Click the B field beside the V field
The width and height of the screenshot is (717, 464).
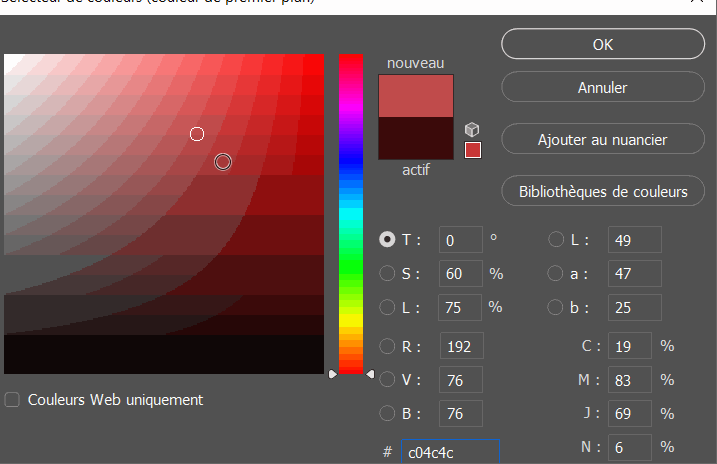tap(460, 413)
